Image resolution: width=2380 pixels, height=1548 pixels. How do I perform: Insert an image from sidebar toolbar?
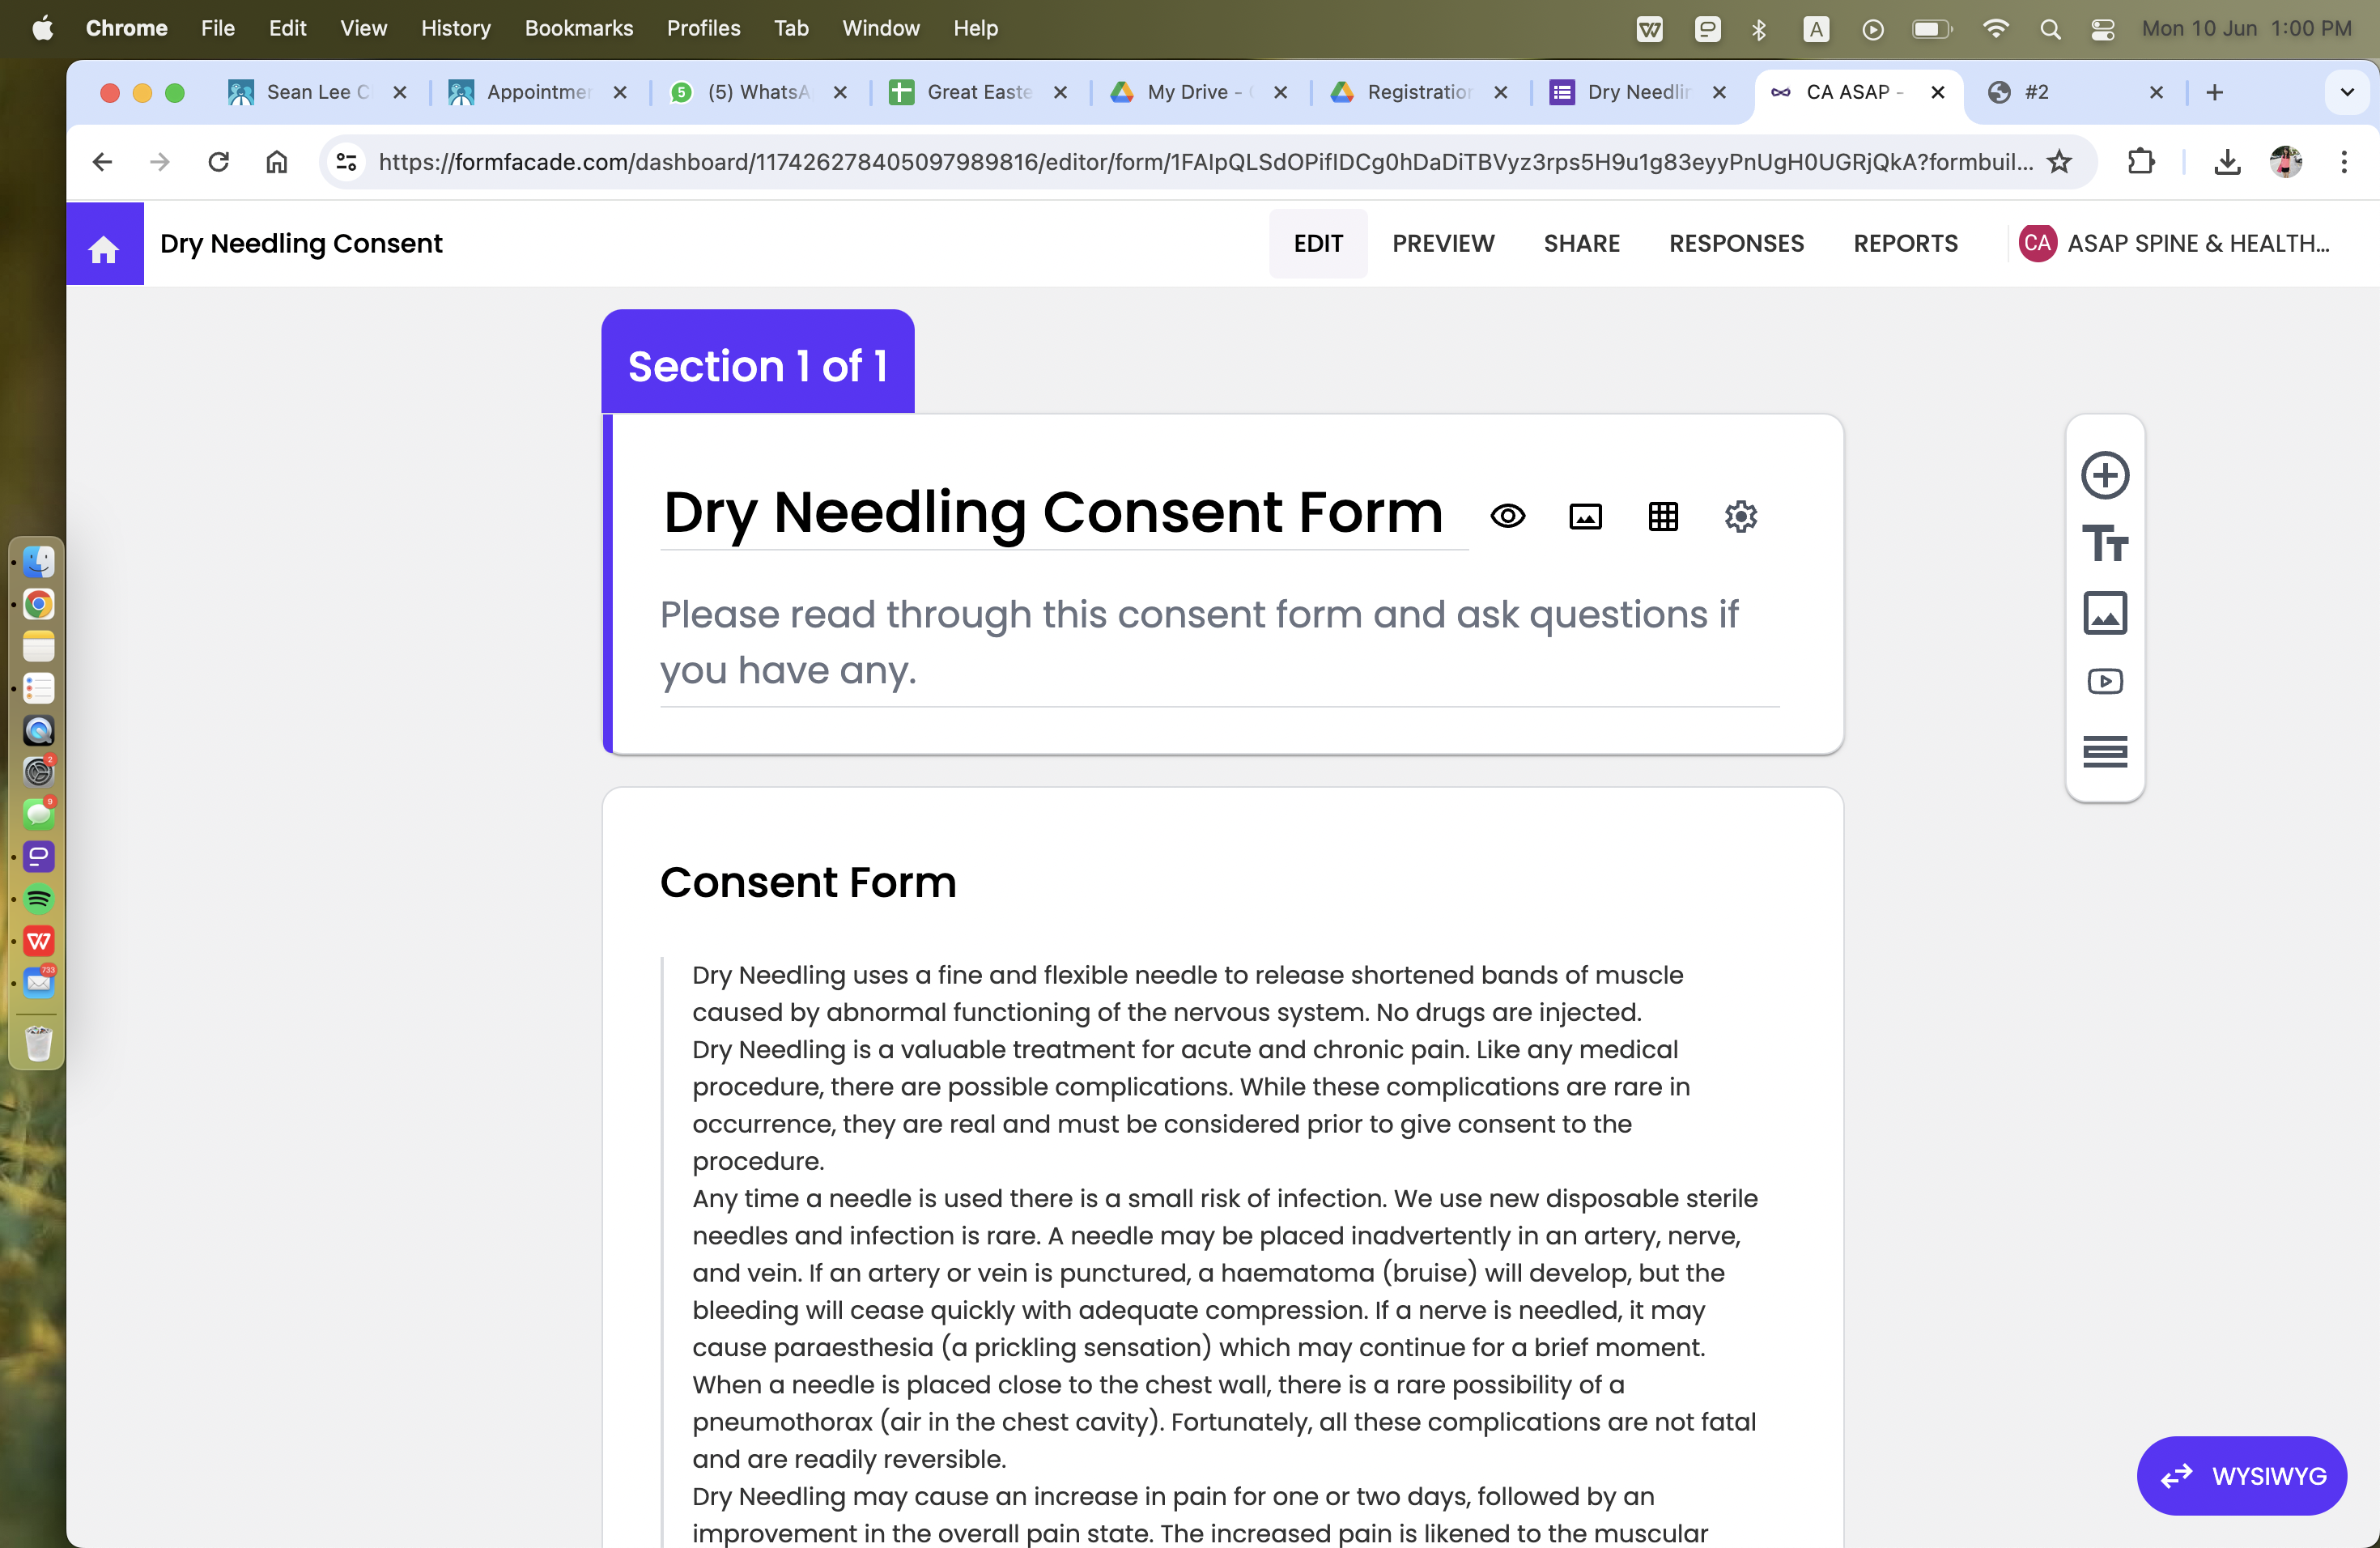2104,613
